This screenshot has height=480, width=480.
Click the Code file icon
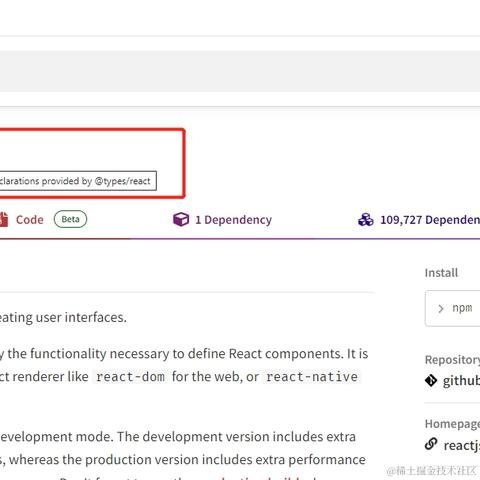4,220
